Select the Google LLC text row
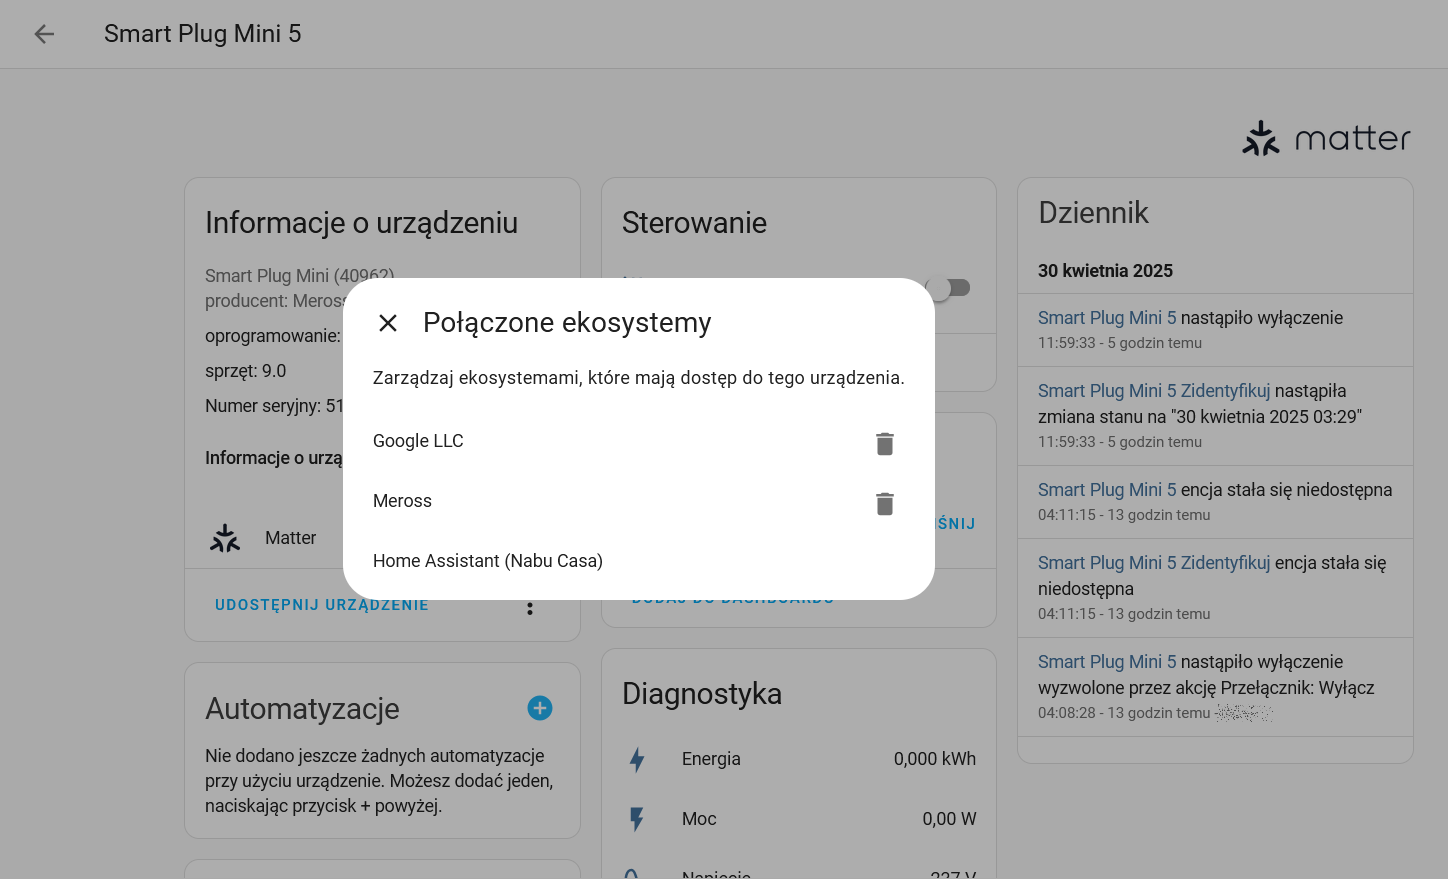This screenshot has height=879, width=1448. [418, 441]
